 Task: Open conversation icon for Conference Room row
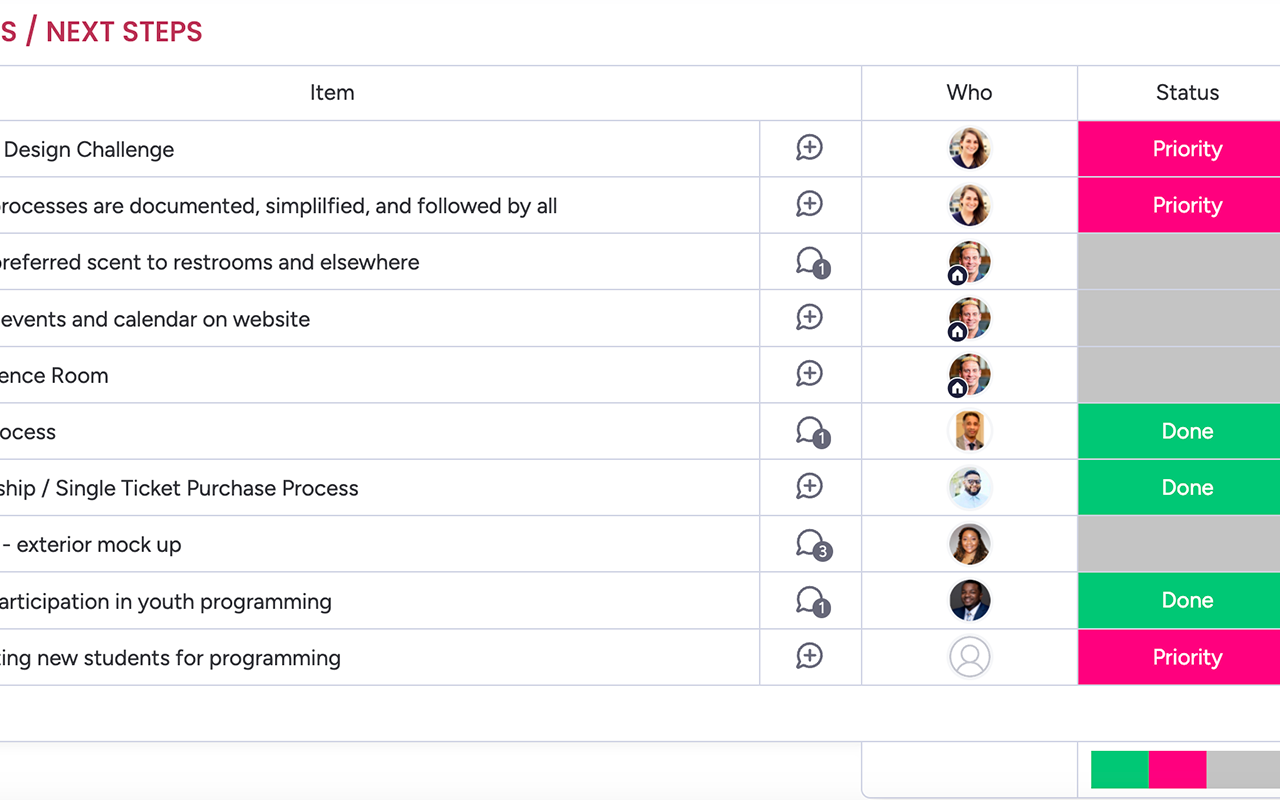click(x=810, y=374)
